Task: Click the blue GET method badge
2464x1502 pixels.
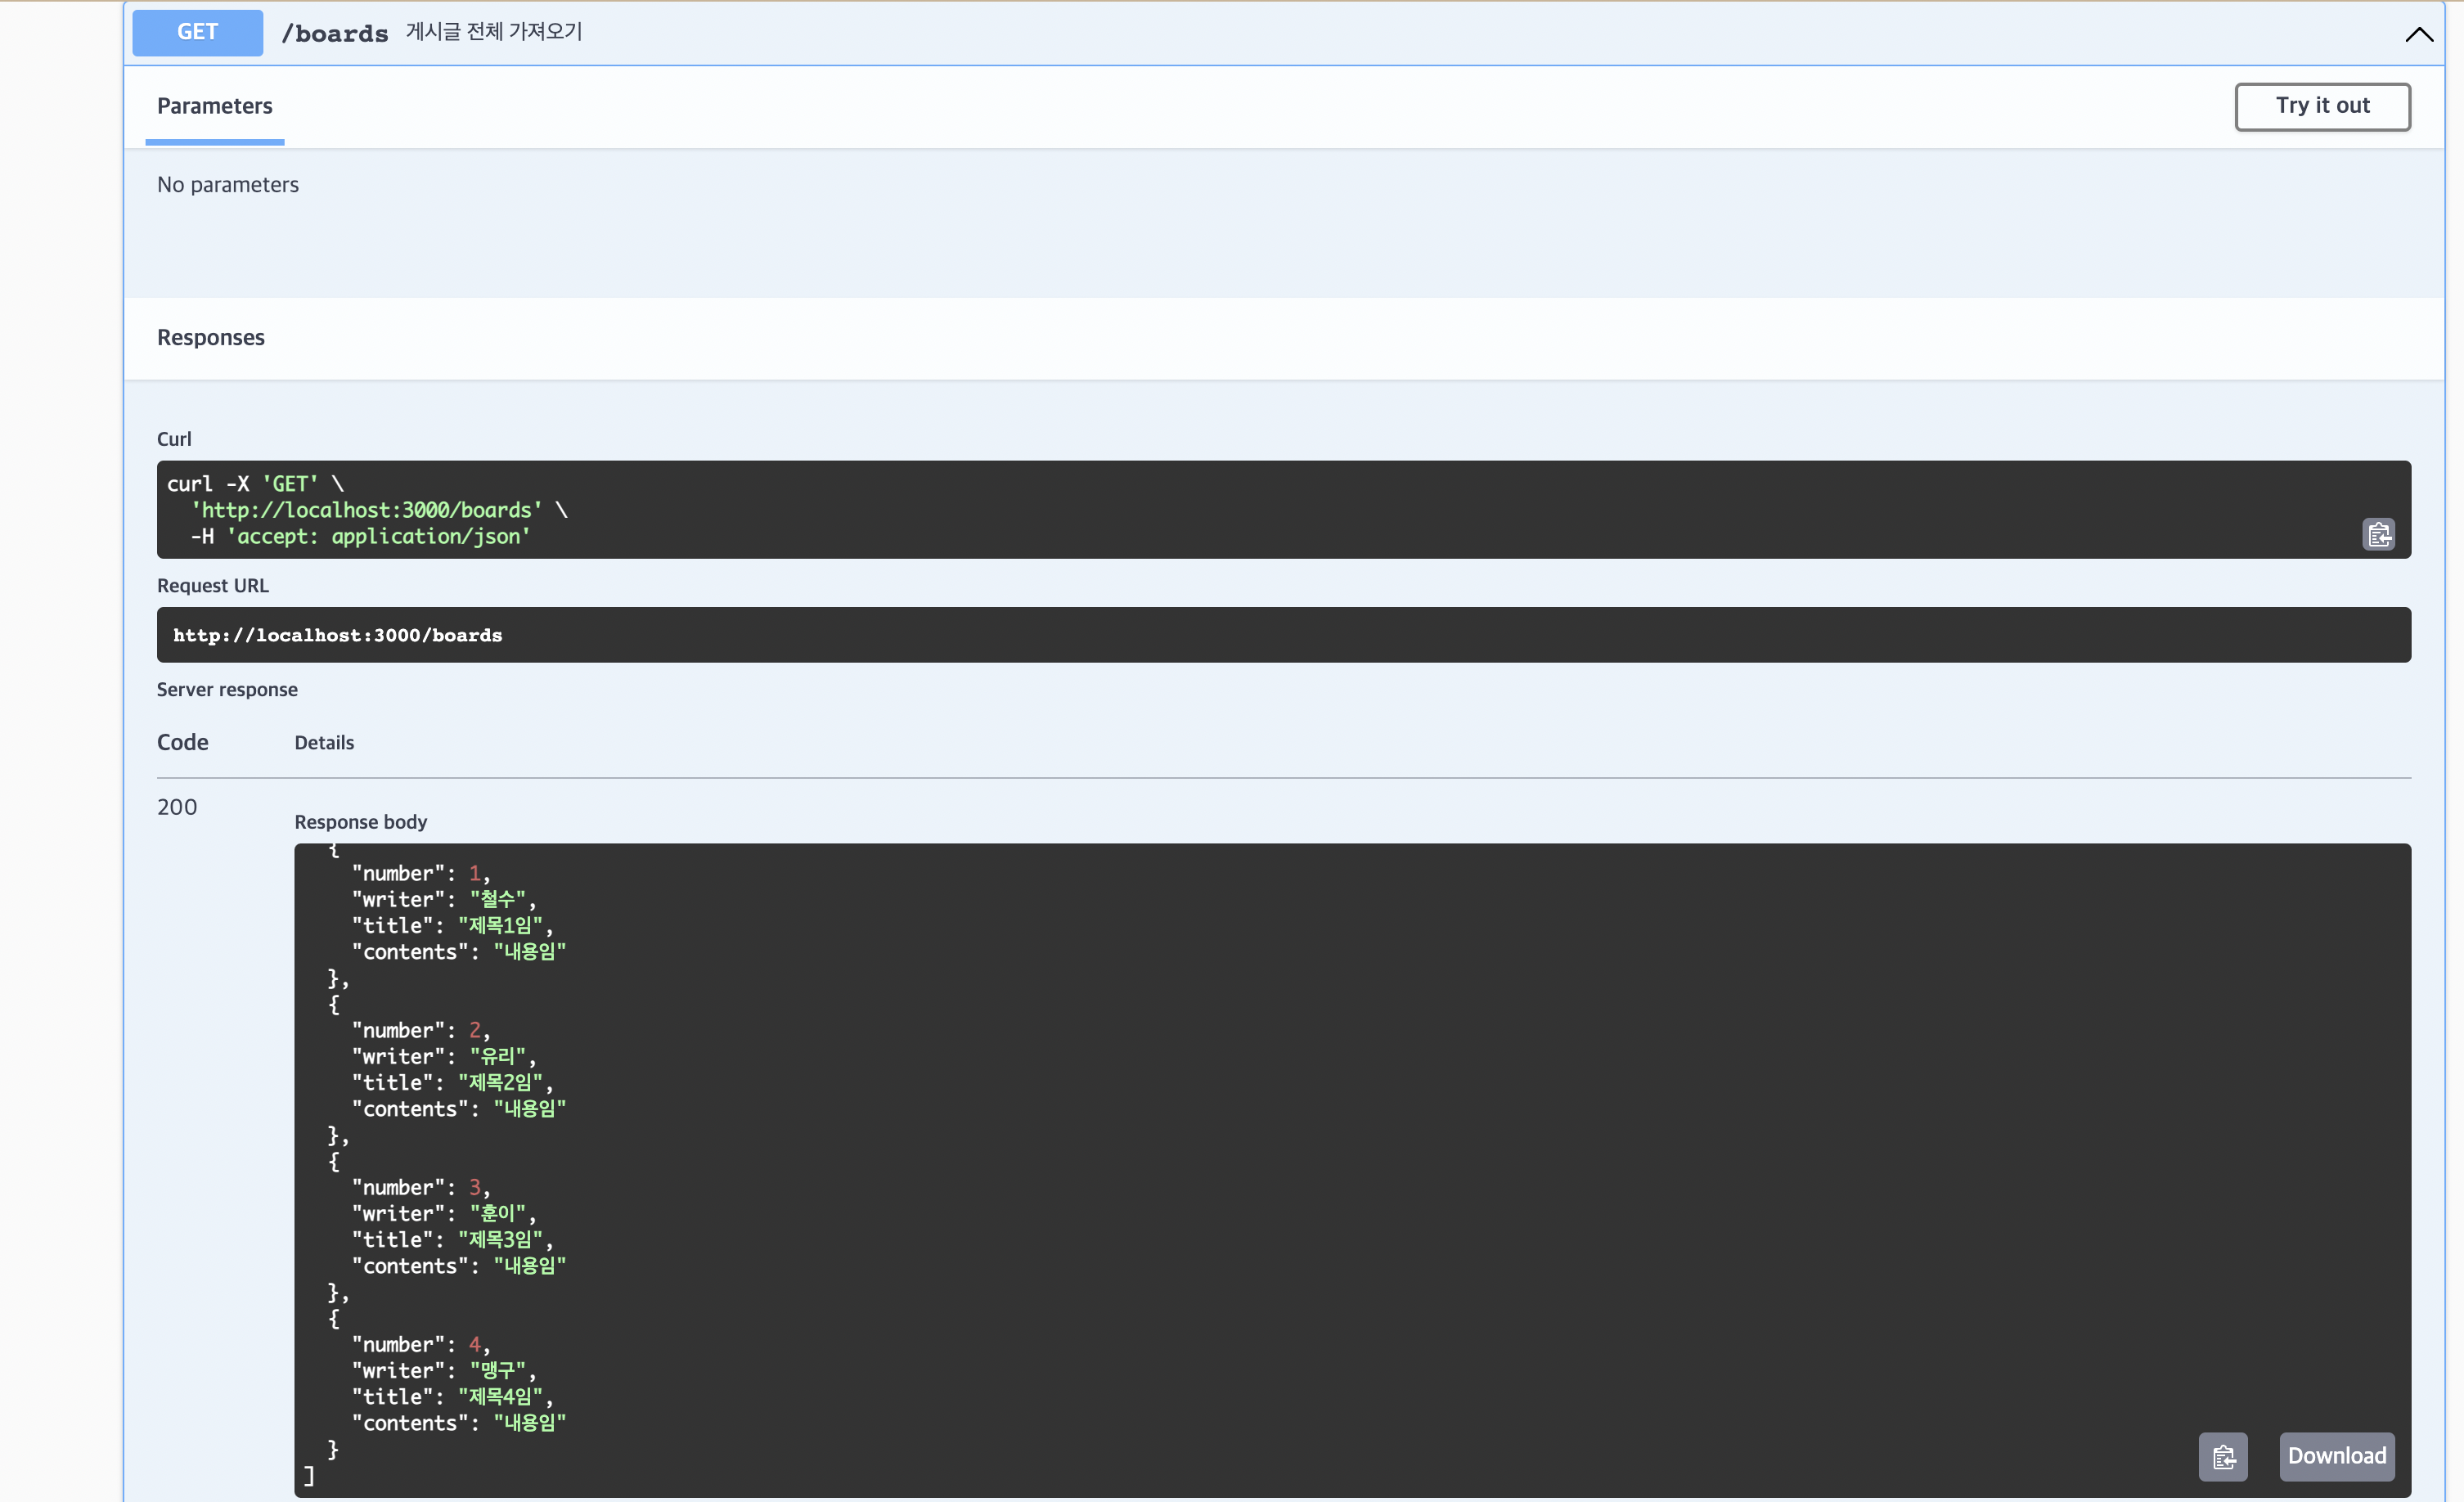Action: (x=197, y=32)
